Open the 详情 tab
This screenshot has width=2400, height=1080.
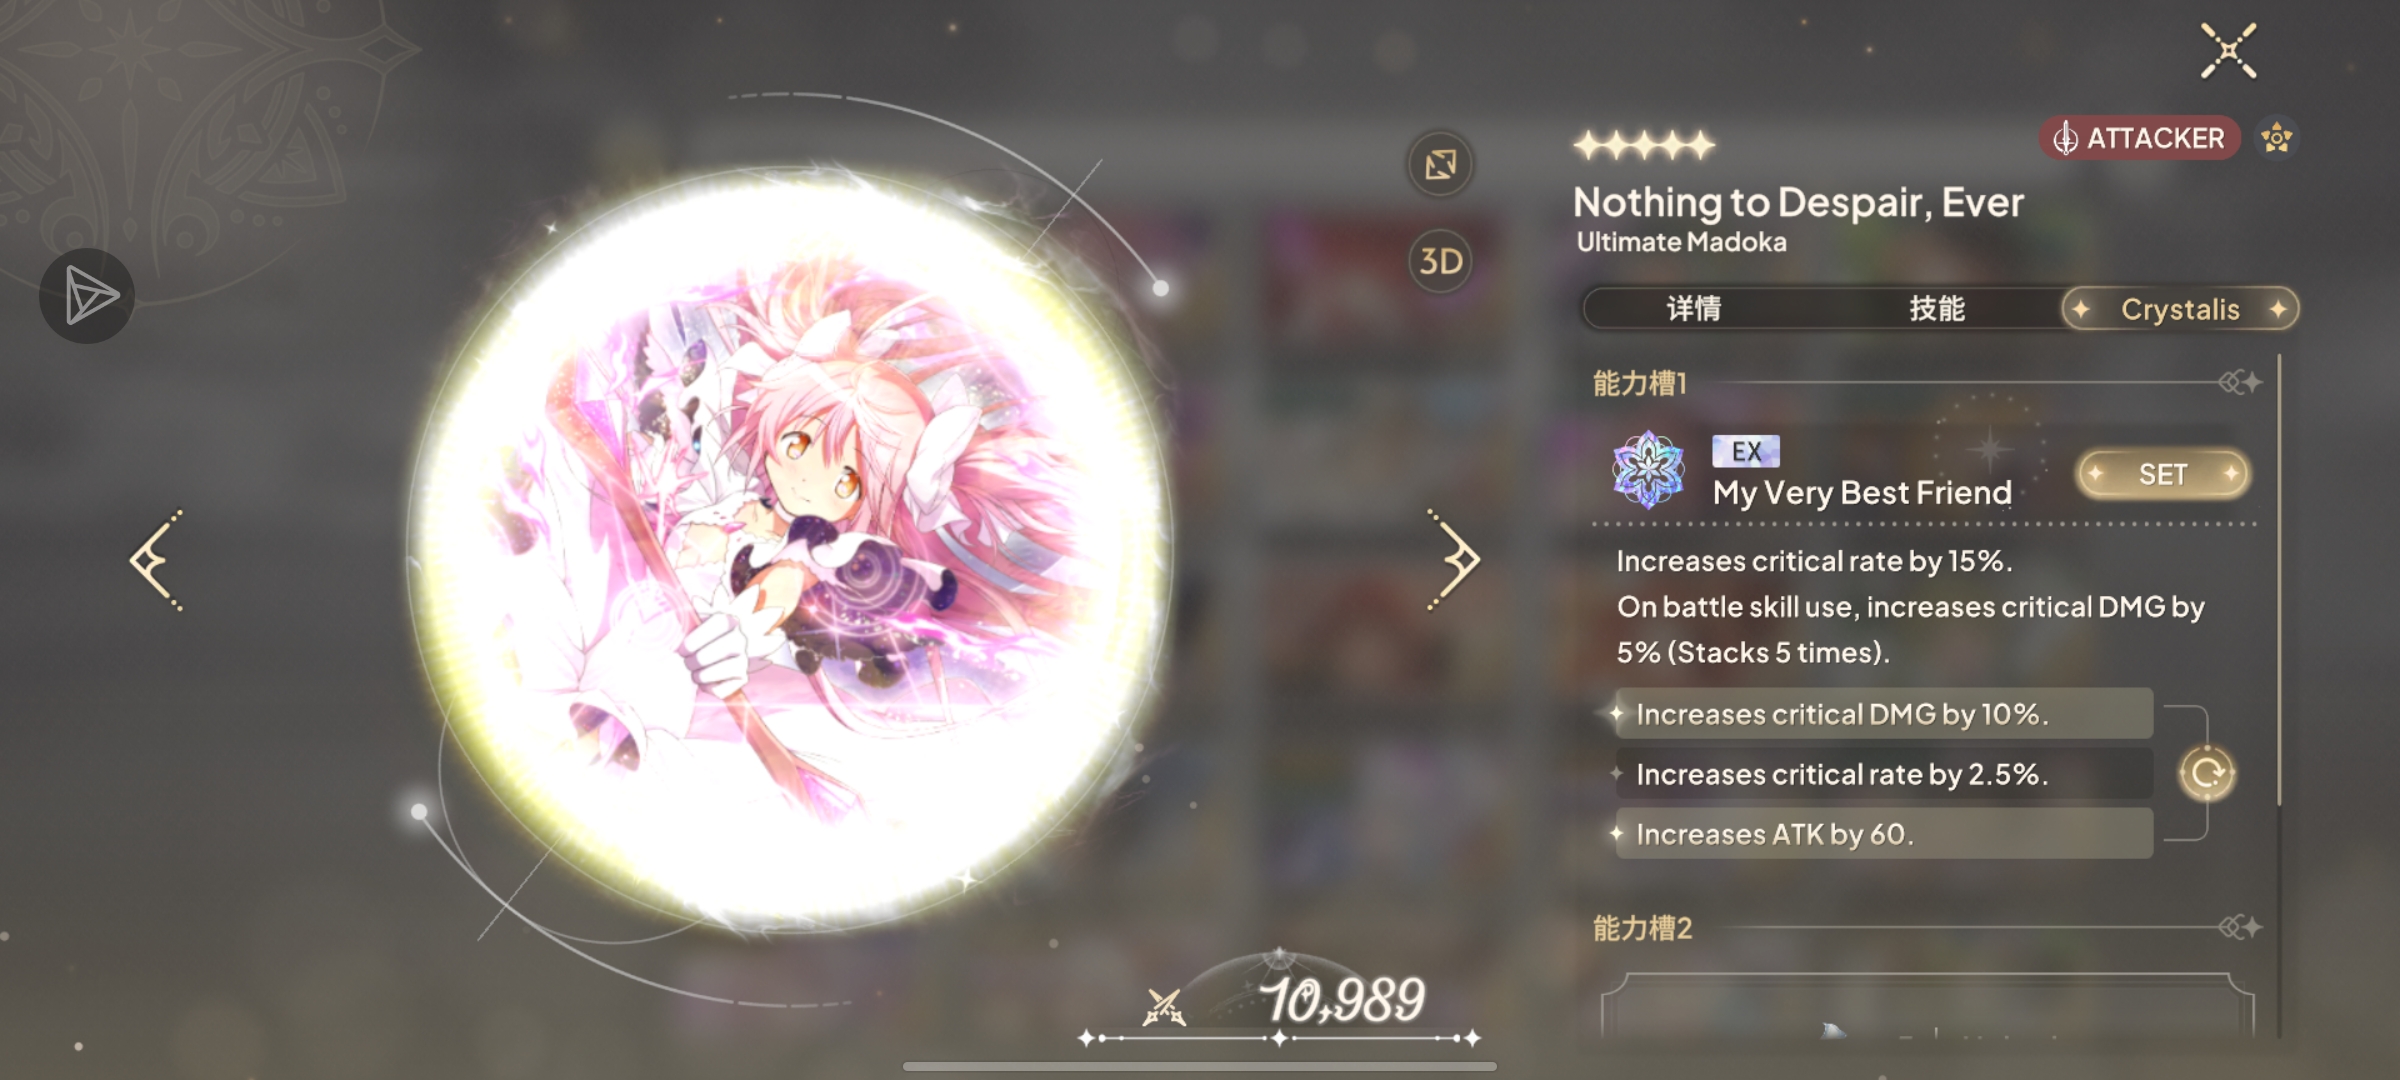pos(1694,309)
